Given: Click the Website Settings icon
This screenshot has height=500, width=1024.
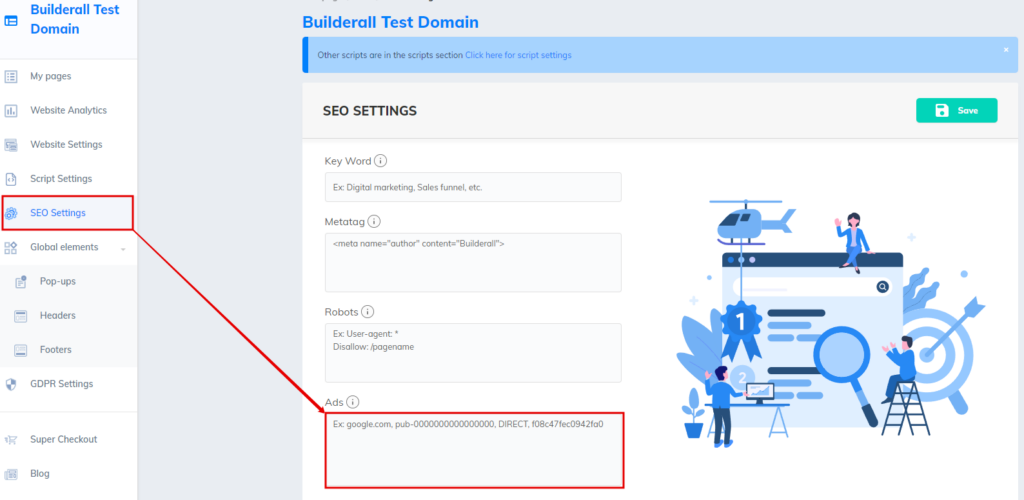Looking at the screenshot, I should (x=11, y=145).
